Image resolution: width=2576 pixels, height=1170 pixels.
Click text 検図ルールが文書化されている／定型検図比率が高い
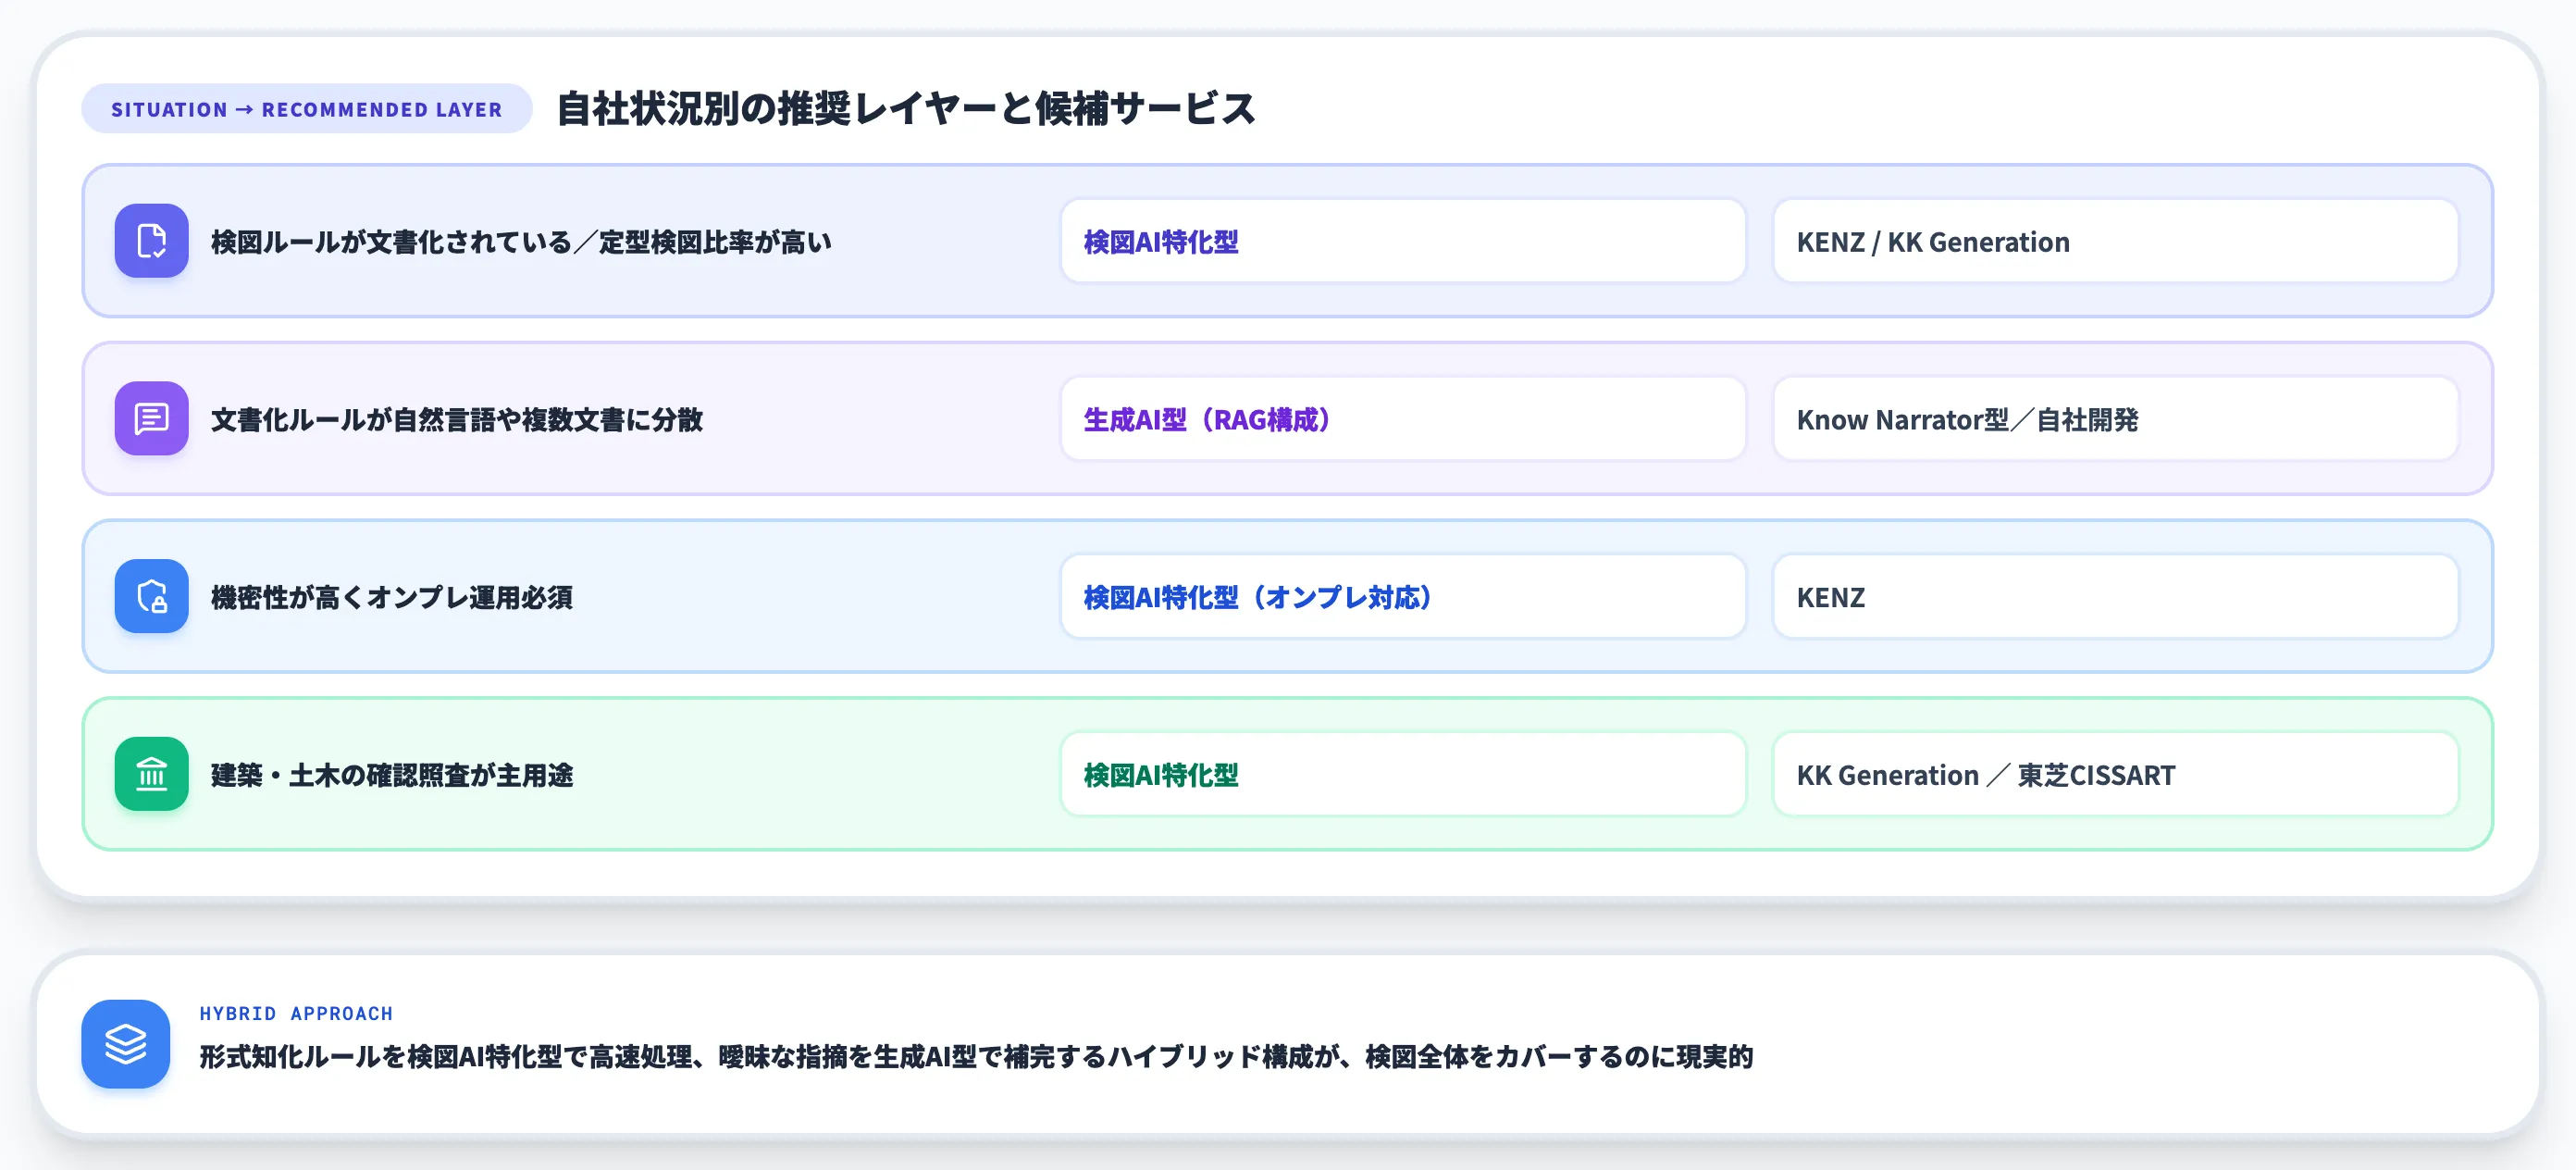coord(521,242)
